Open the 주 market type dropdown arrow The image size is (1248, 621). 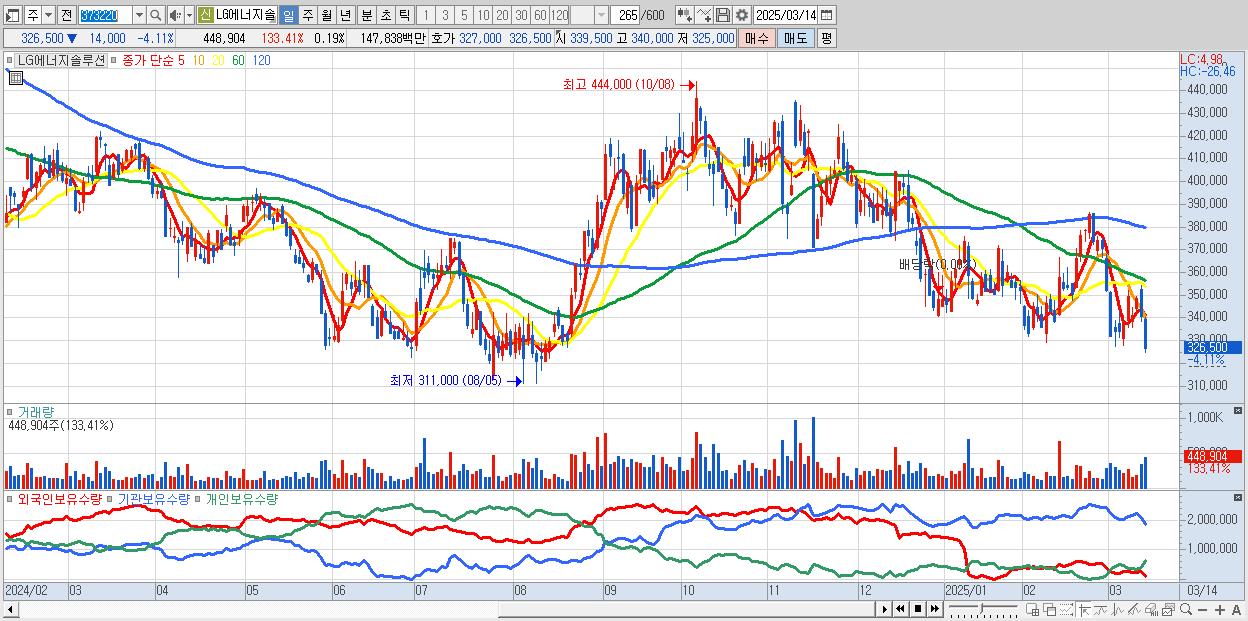click(48, 15)
